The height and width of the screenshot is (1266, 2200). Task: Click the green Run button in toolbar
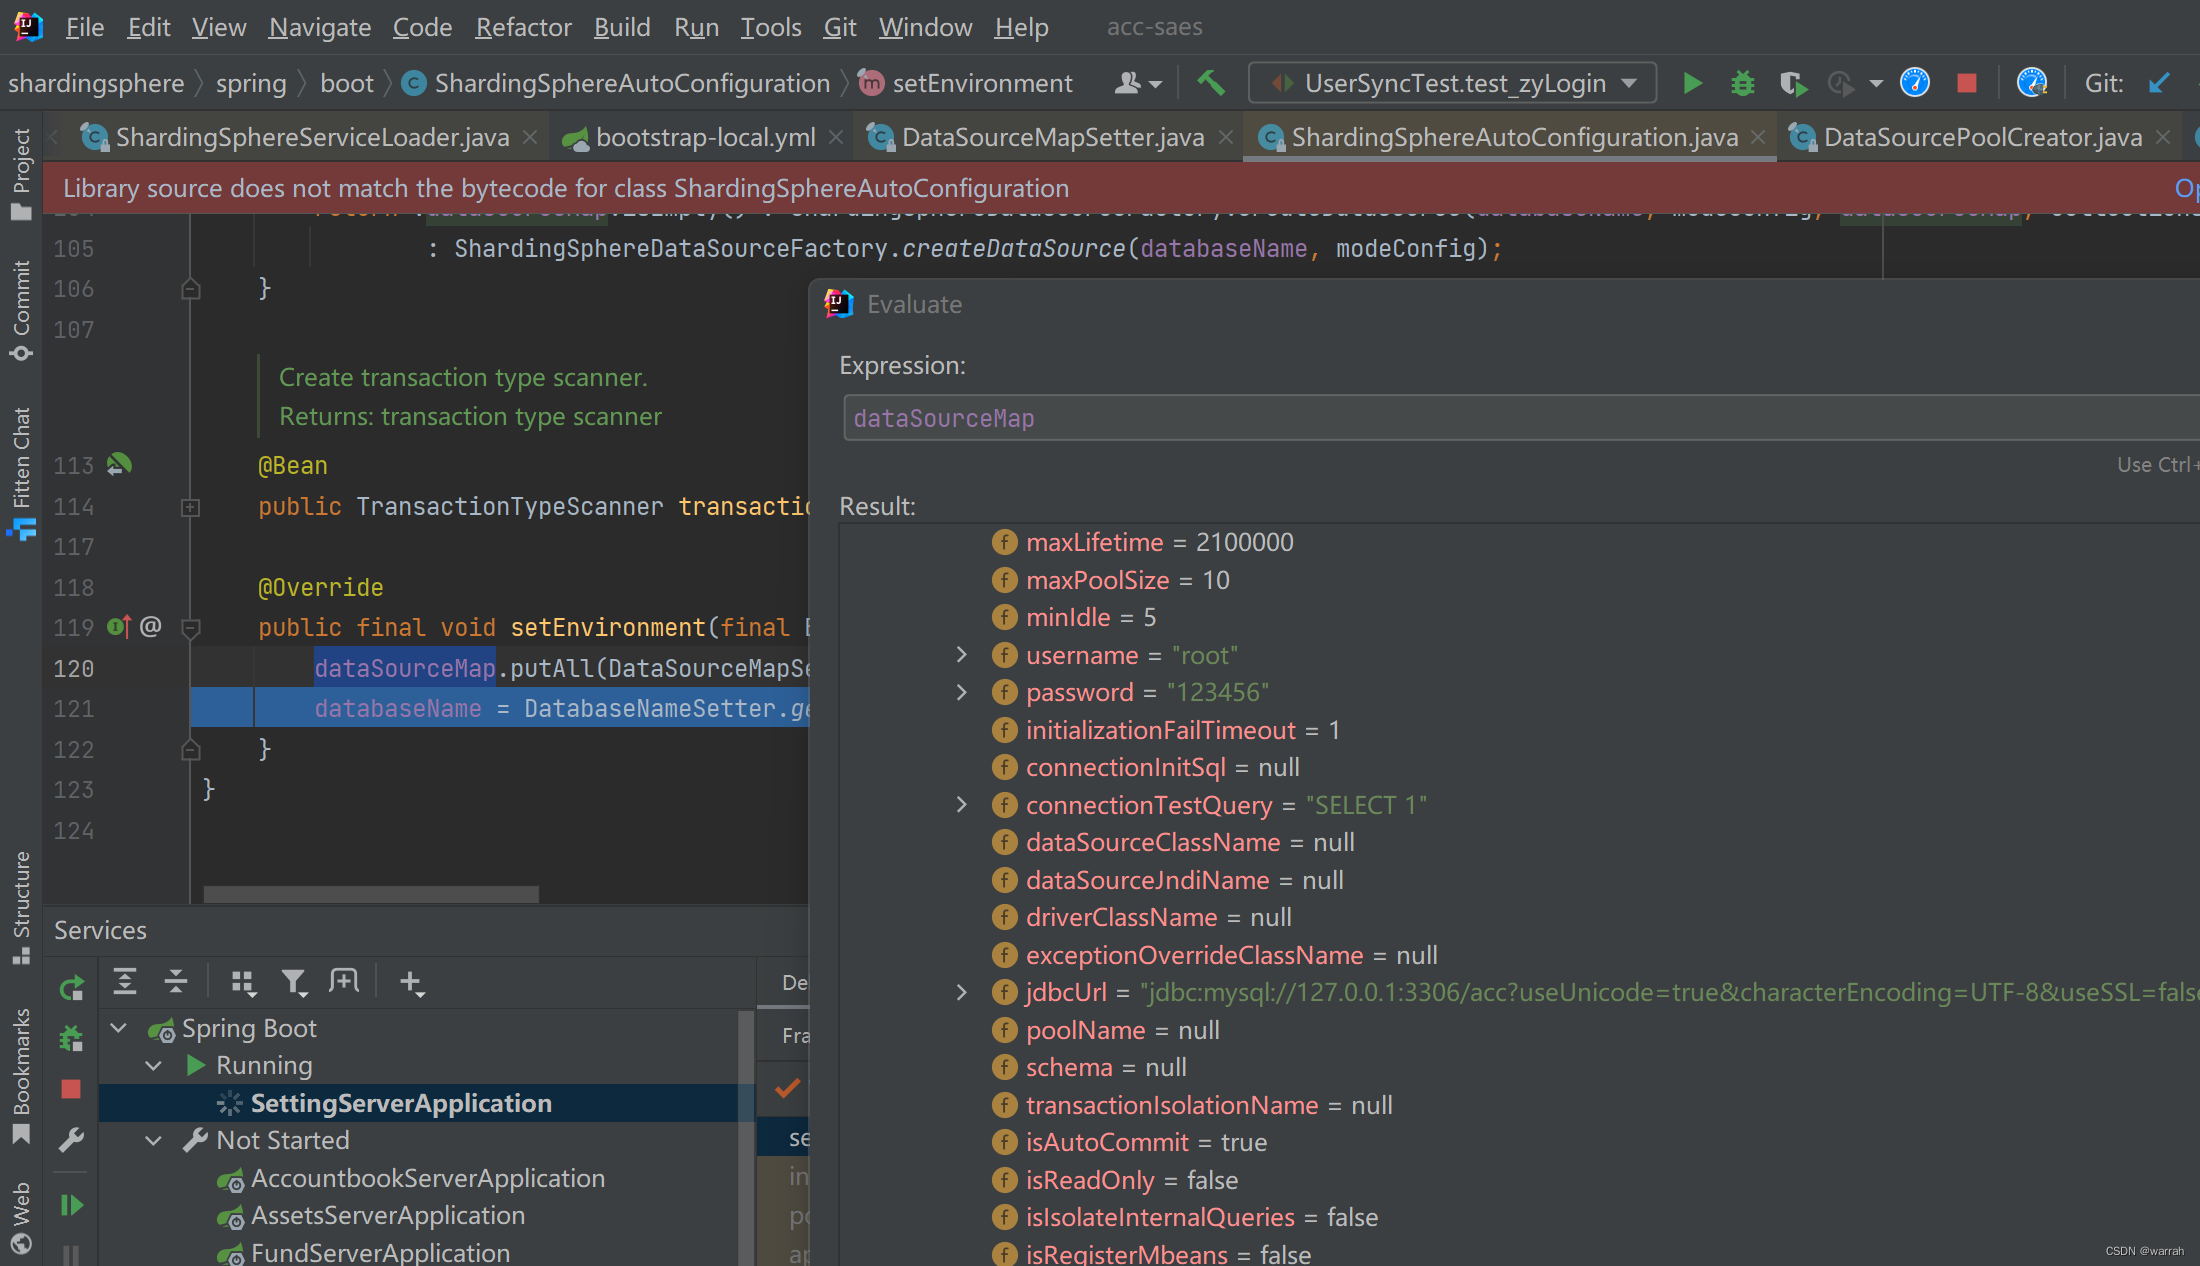click(x=1692, y=83)
